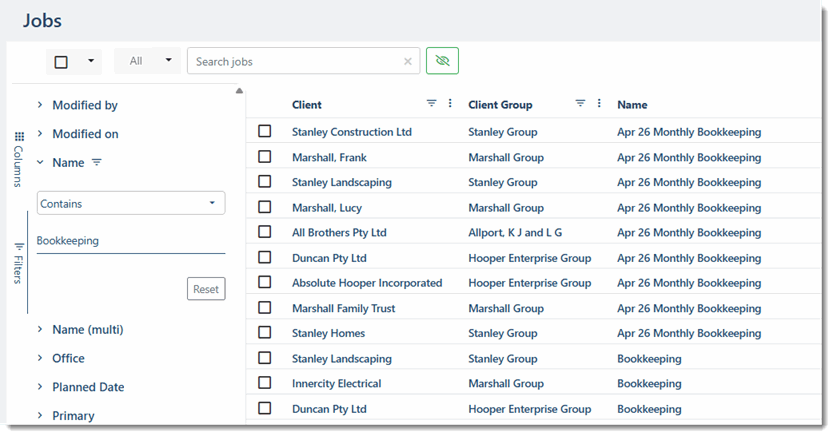829x432 pixels.
Task: Open client Marshall, Frank
Action: (329, 157)
